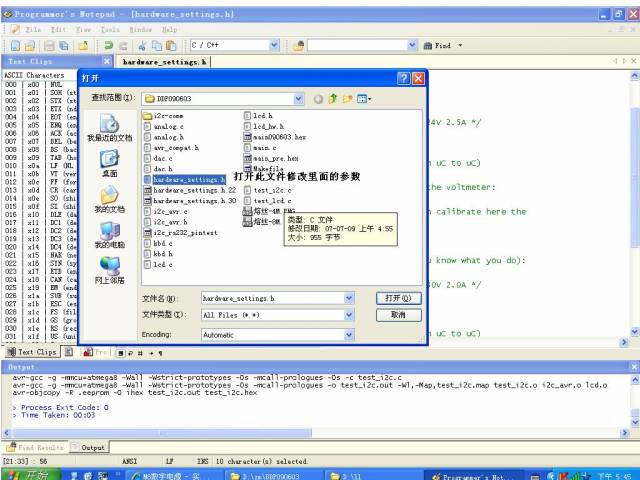Screen dimensions: 640x480
Task: Select main.c in the file list
Action: point(264,147)
